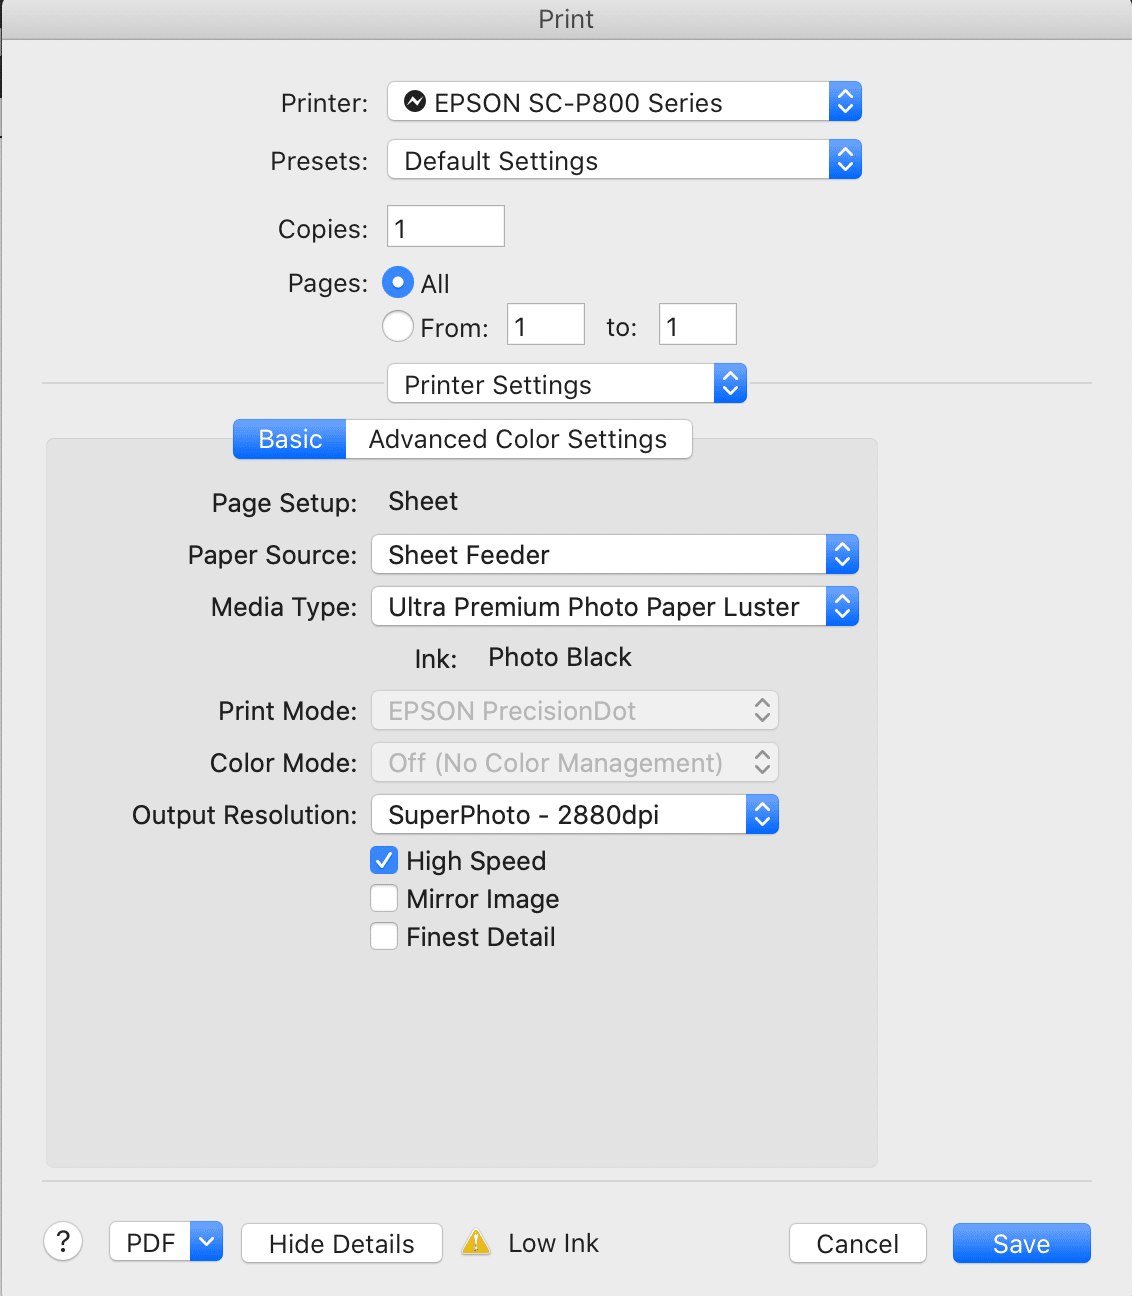Viewport: 1132px width, 1296px height.
Task: Switch to the Advanced Color Settings tab
Action: 518,439
